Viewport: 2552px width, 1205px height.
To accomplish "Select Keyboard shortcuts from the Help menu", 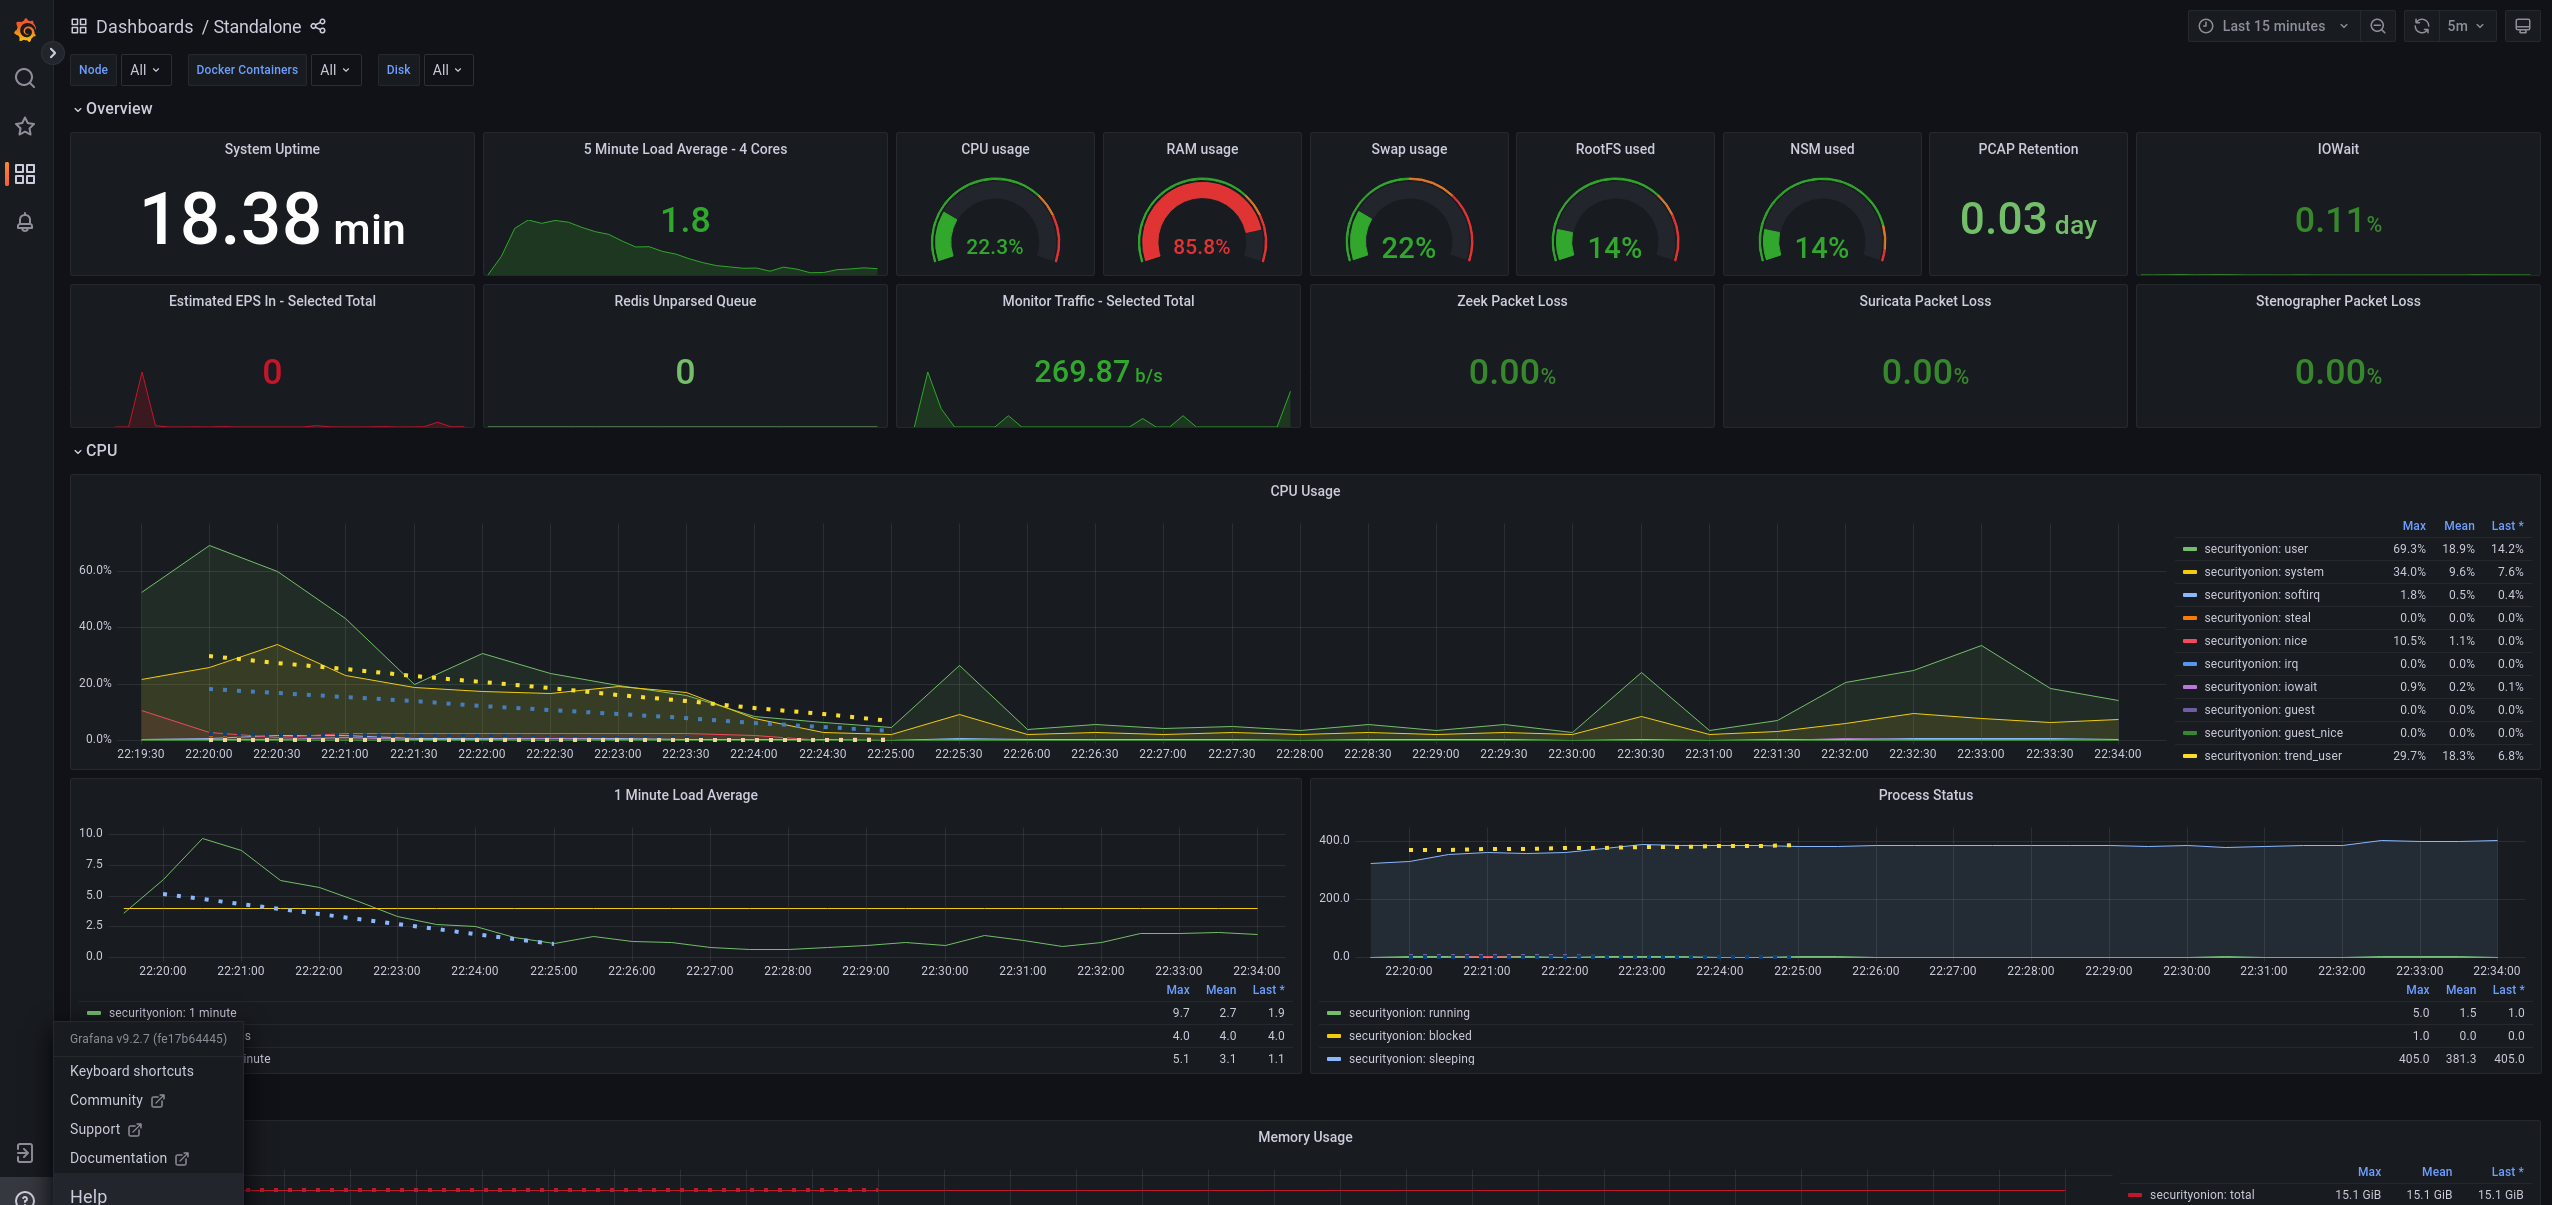I will (x=131, y=1071).
